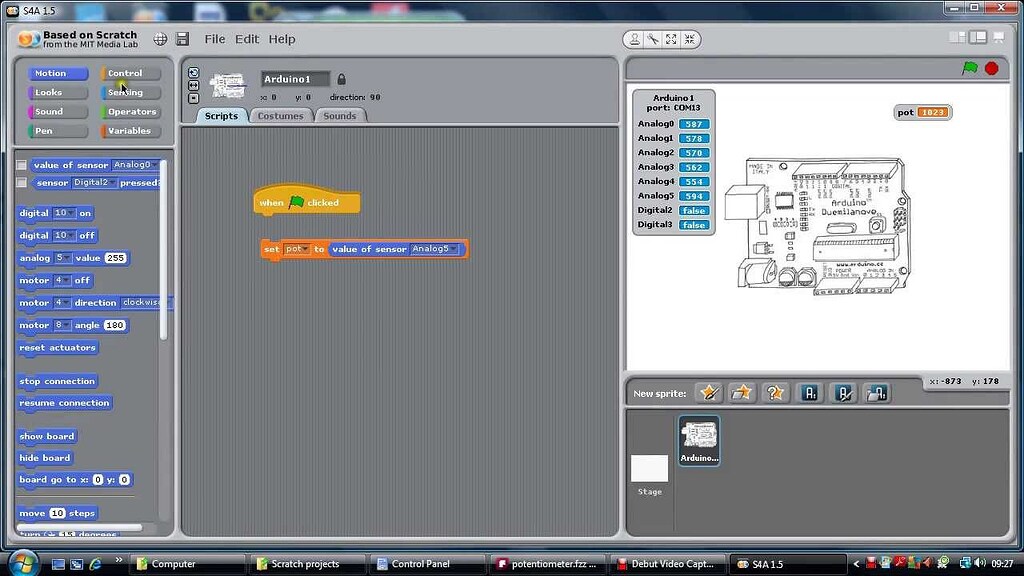Show the Control block category
1024x576 pixels.
(130, 72)
